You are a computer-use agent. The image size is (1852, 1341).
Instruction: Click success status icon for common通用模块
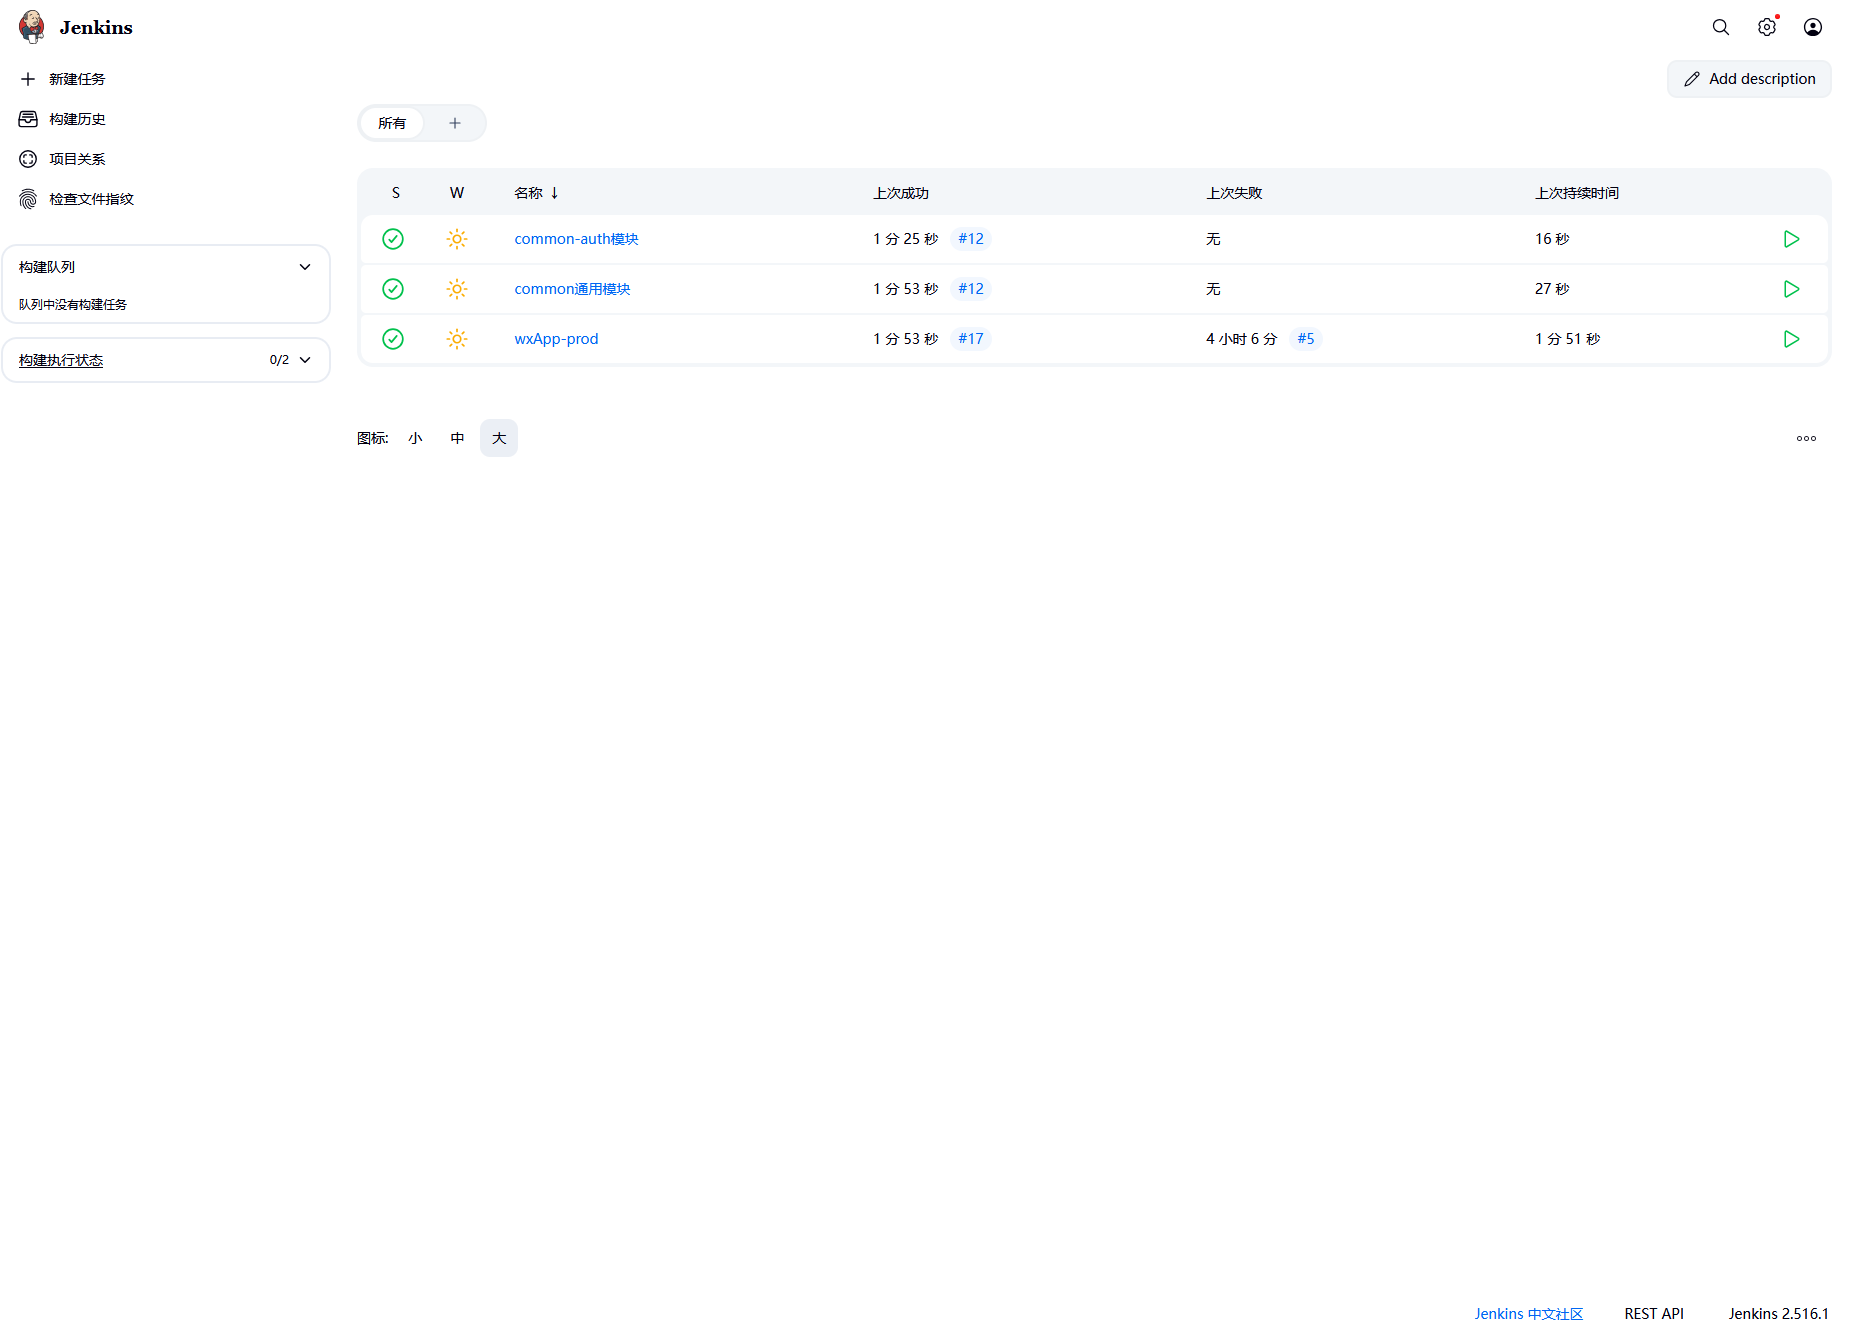tap(393, 289)
